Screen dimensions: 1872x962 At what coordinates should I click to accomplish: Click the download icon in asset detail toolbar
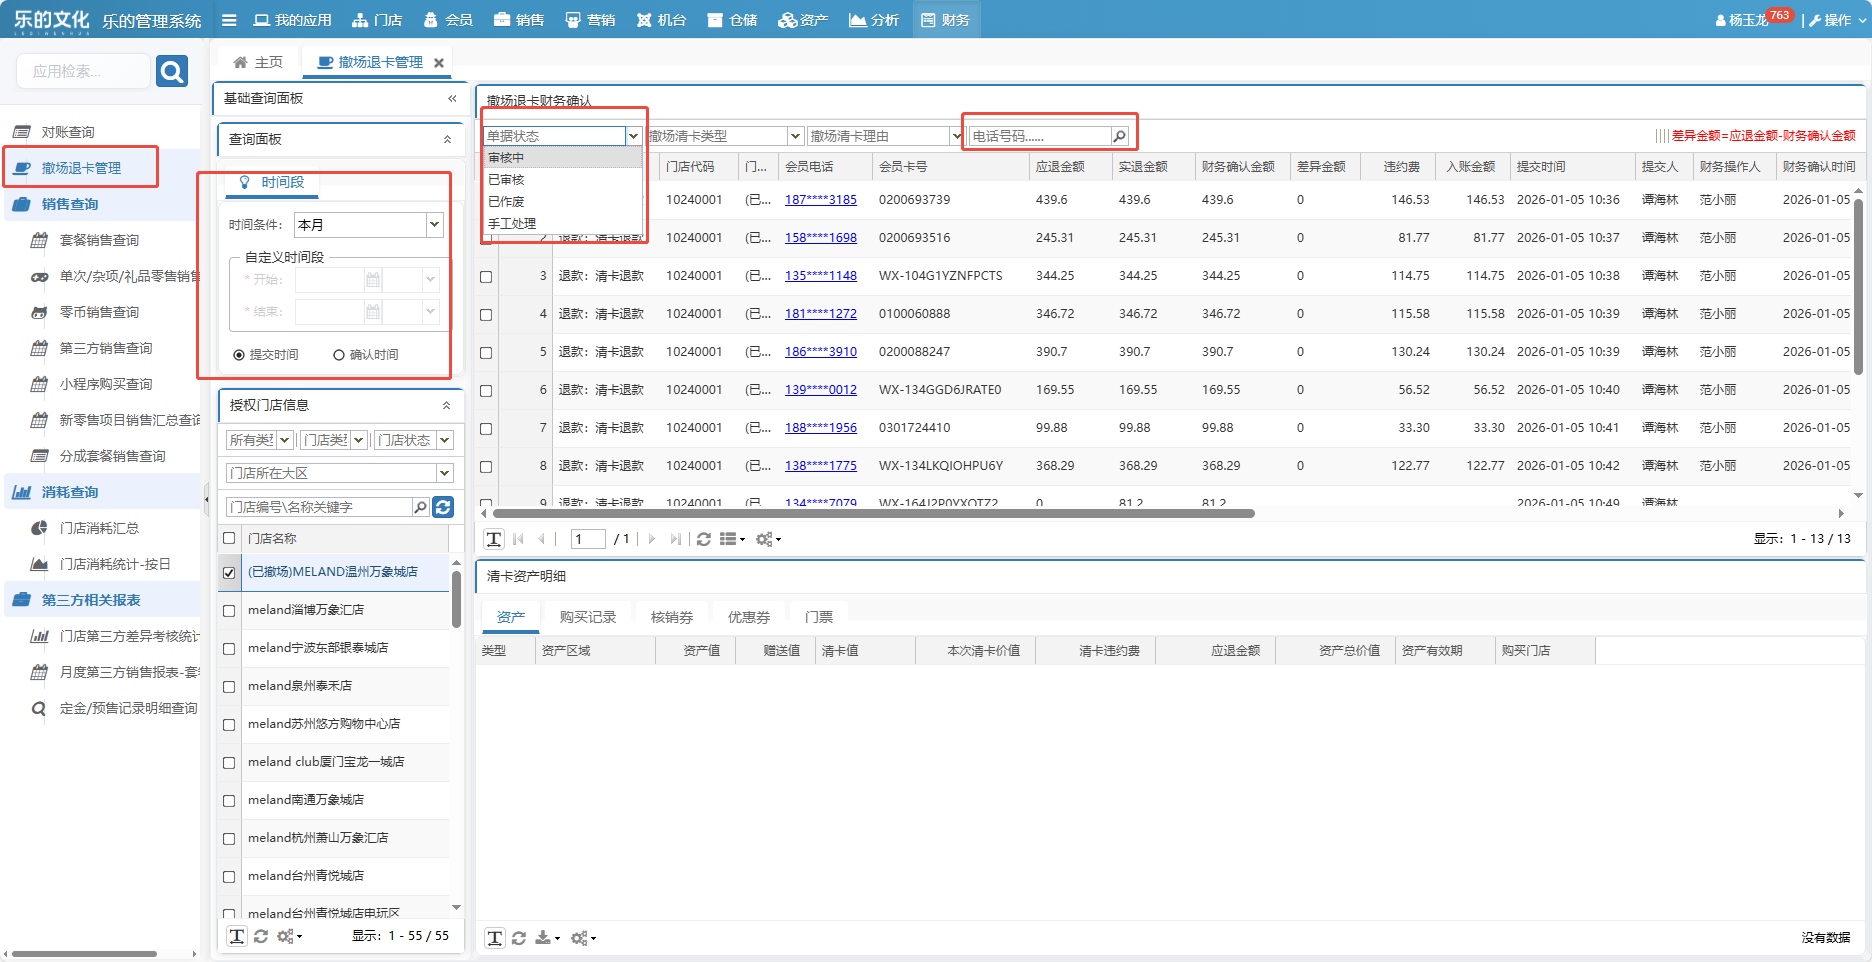pyautogui.click(x=543, y=938)
